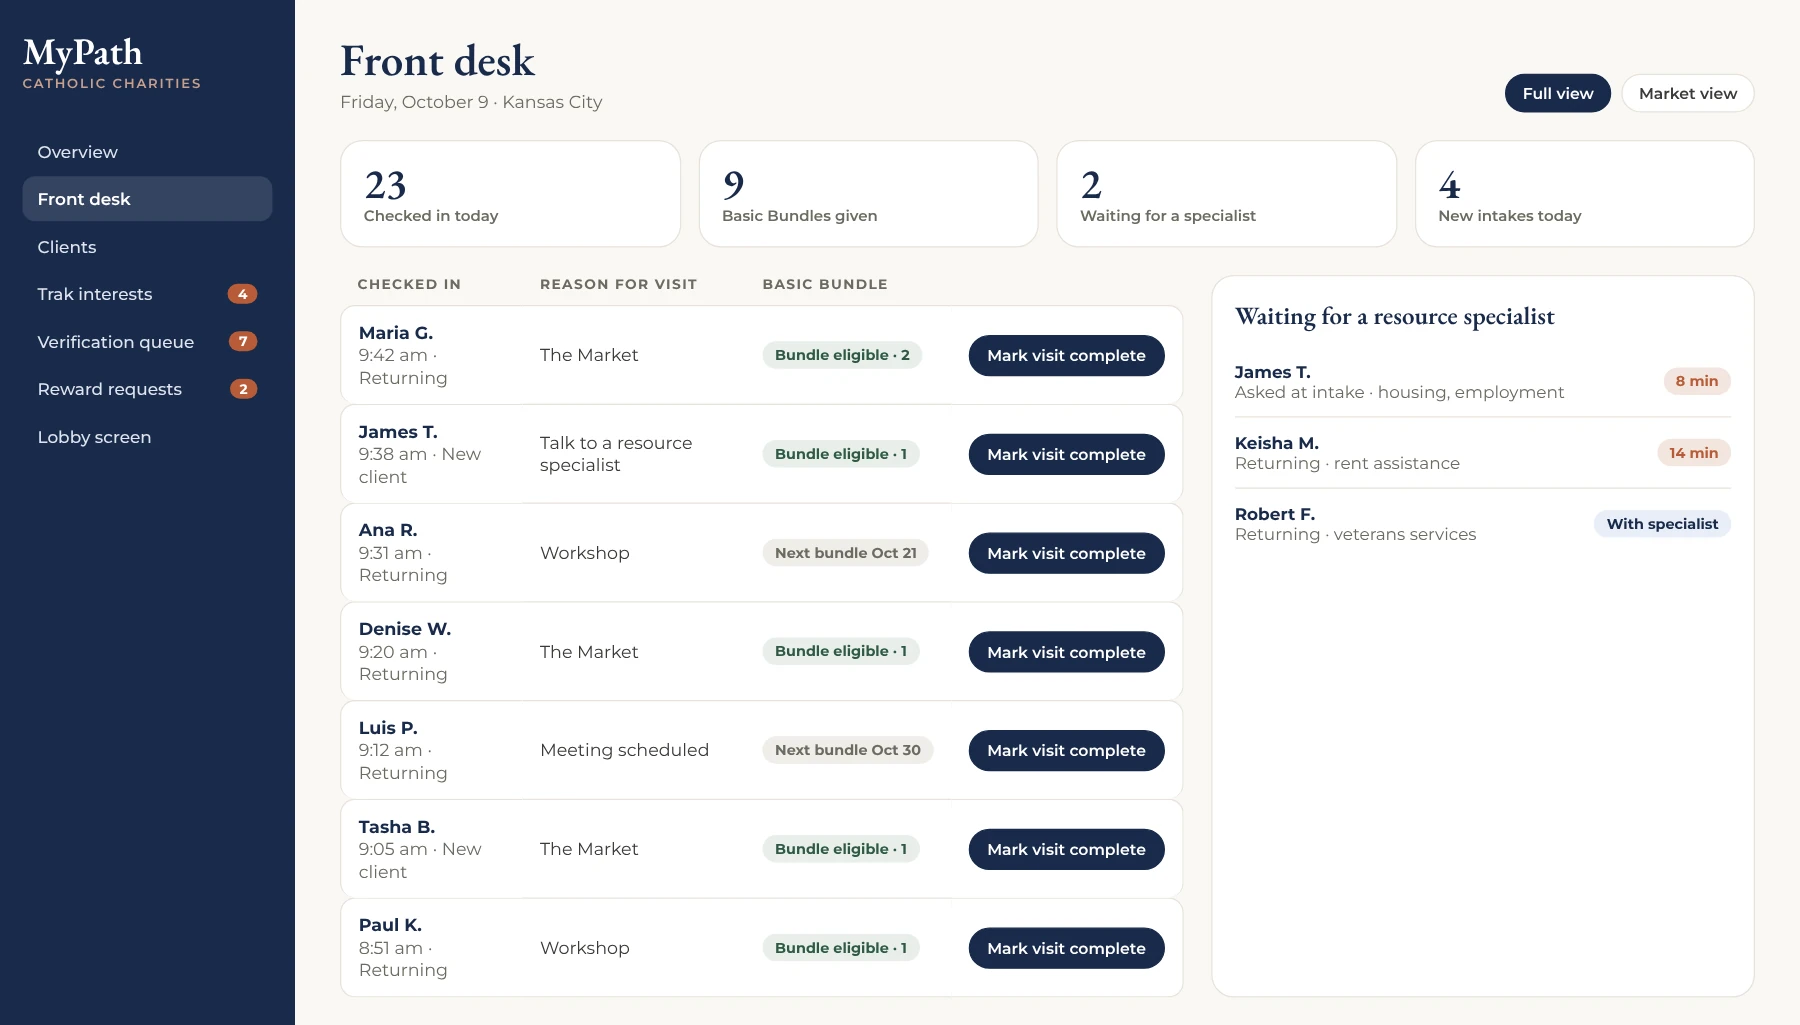Go to Clients section
Screen dimensions: 1800x1025
pos(147,247)
